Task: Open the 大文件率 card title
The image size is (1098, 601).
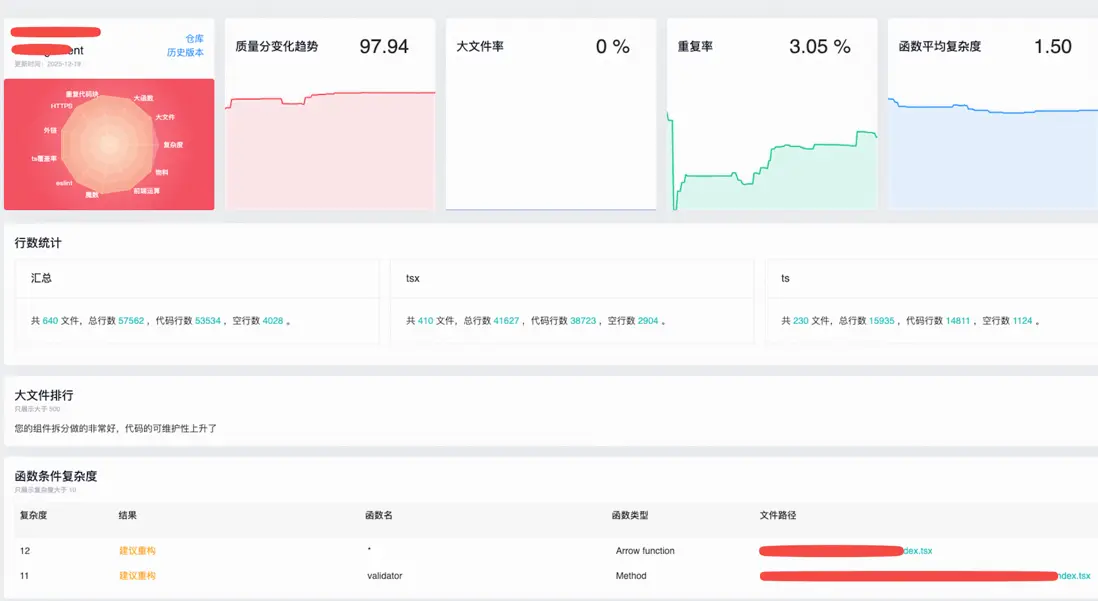Action: pos(480,46)
